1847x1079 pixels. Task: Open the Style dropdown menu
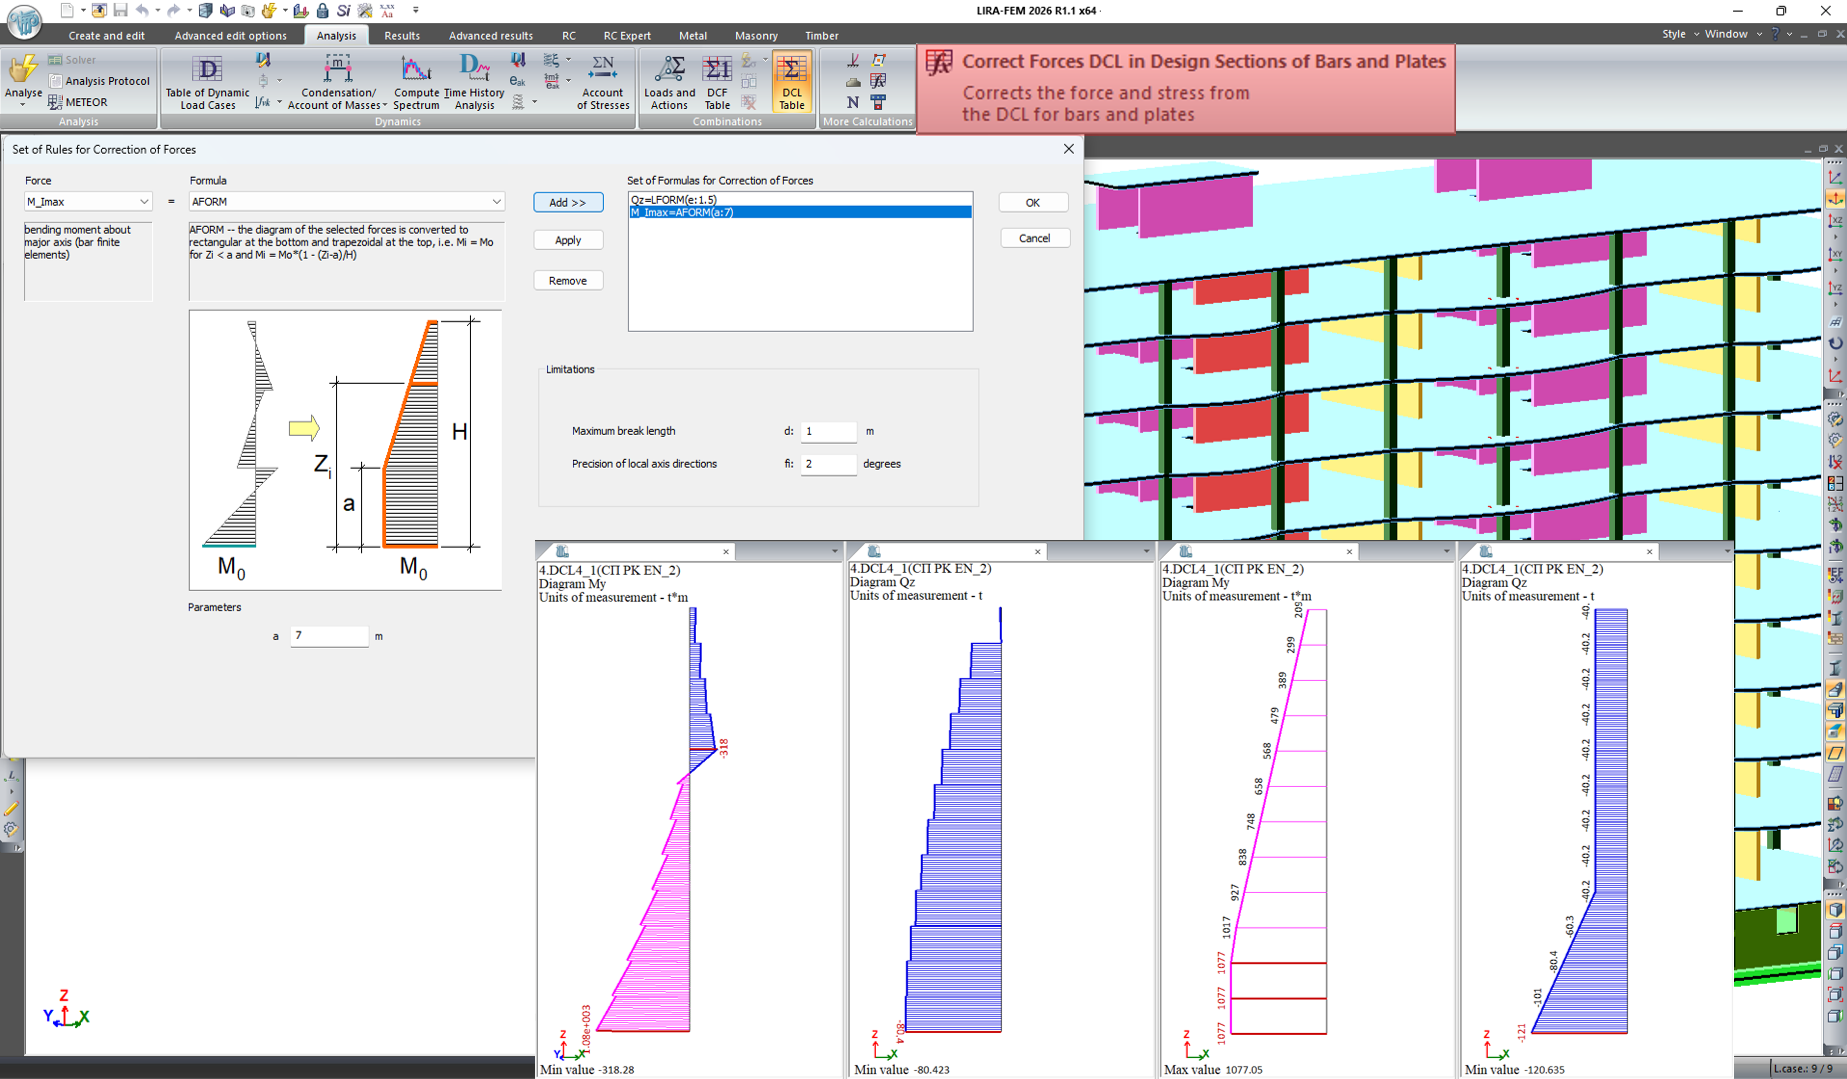(x=1680, y=34)
